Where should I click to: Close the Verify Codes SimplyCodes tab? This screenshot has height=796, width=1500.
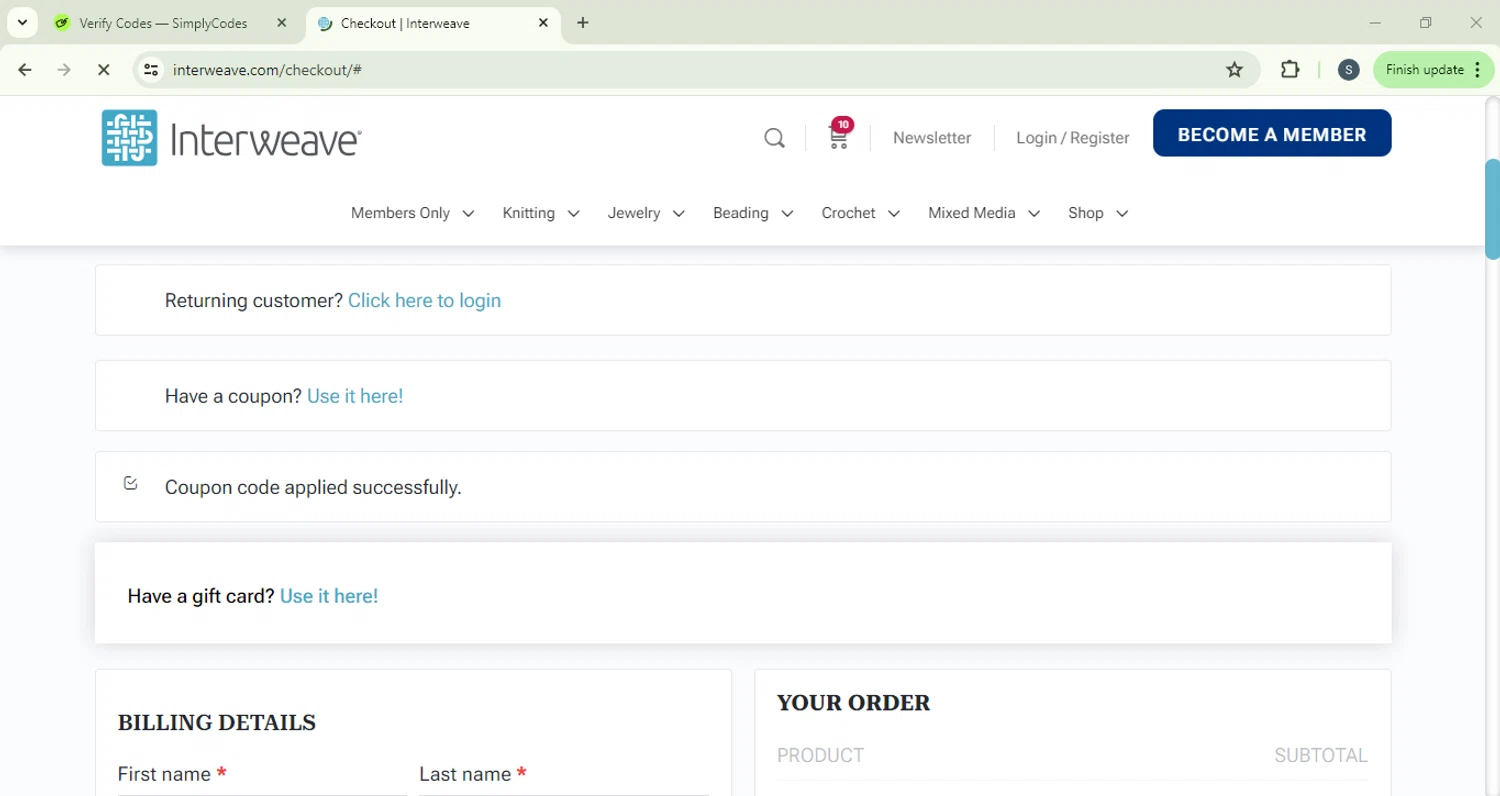282,23
